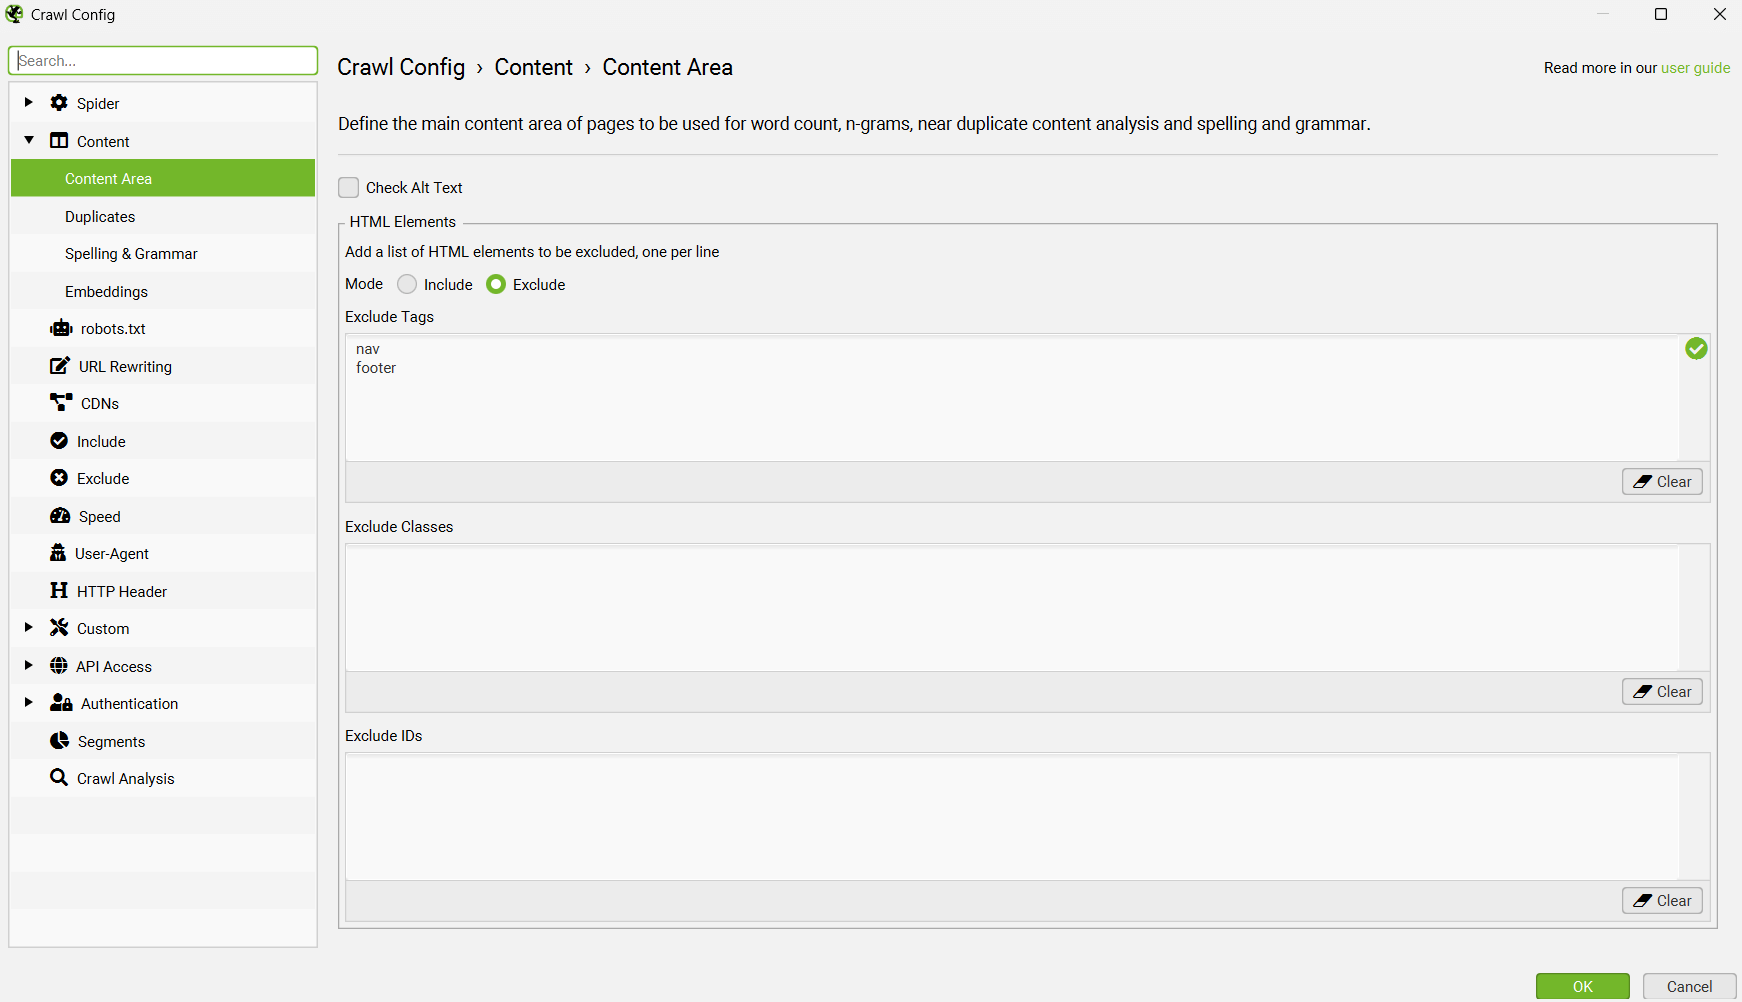Image resolution: width=1742 pixels, height=1002 pixels.
Task: Click the green validation check icon for Exclude Tags
Action: pyautogui.click(x=1696, y=348)
